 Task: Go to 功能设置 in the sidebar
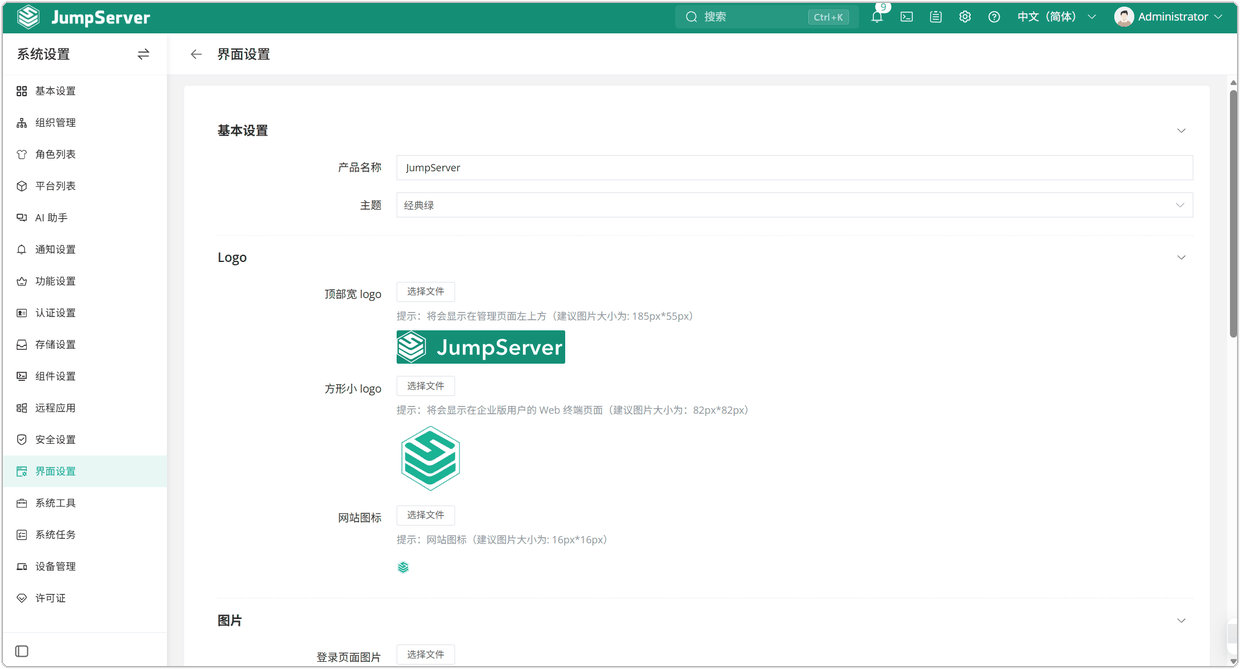[x=84, y=282]
